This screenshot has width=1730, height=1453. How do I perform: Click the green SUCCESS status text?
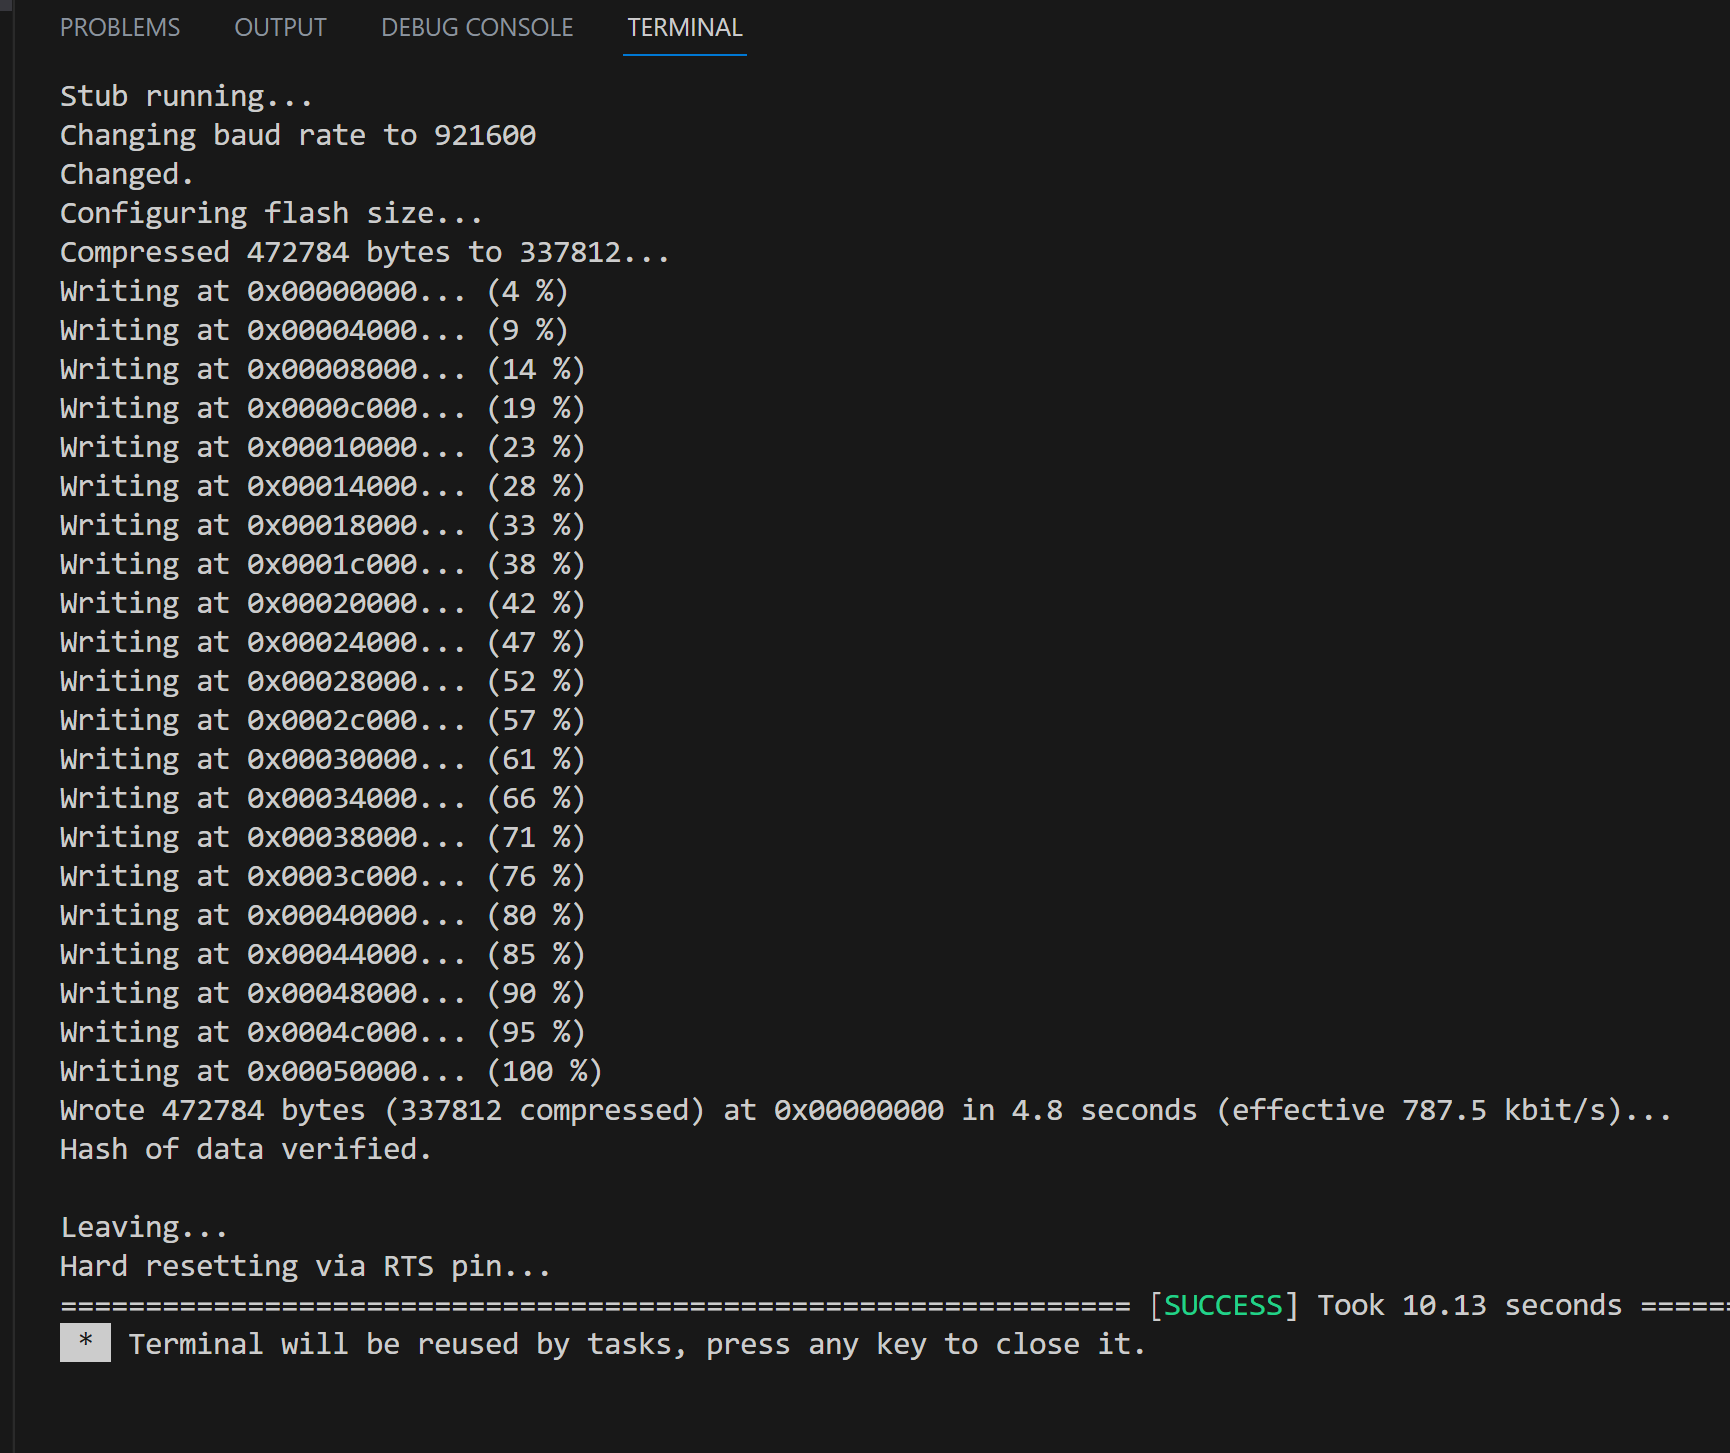point(1223,1304)
